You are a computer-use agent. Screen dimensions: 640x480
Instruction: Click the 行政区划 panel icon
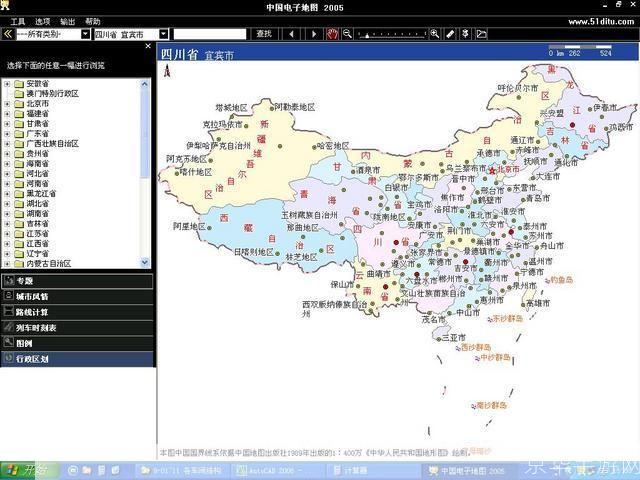click(8, 358)
